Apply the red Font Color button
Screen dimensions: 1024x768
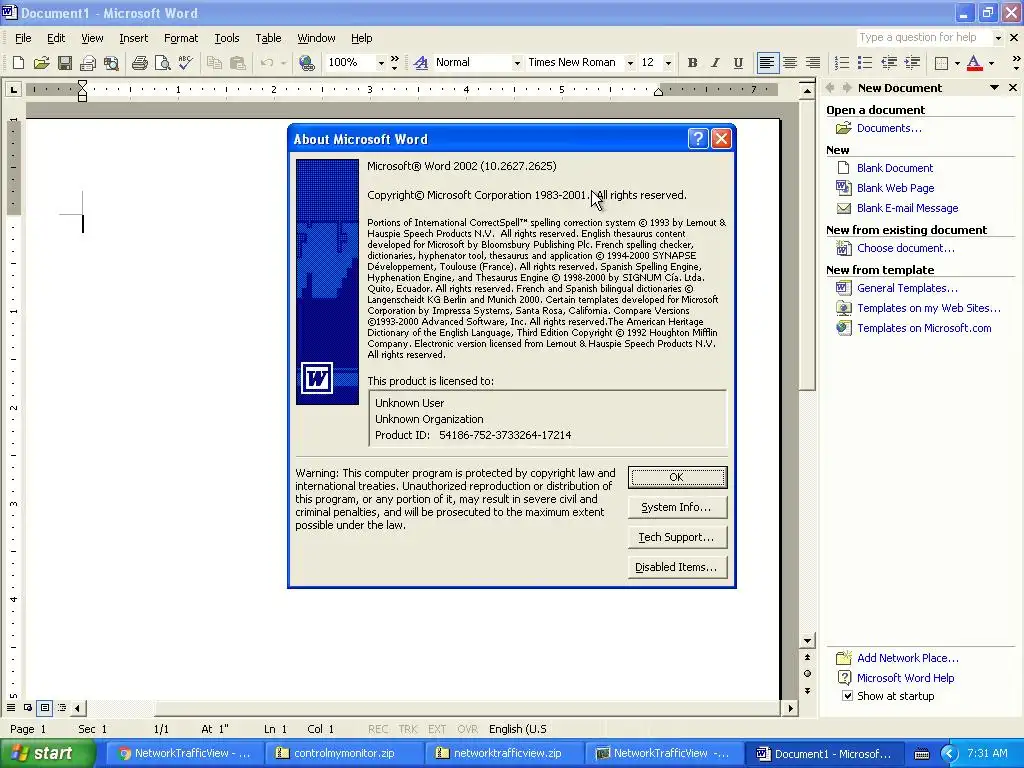(974, 63)
